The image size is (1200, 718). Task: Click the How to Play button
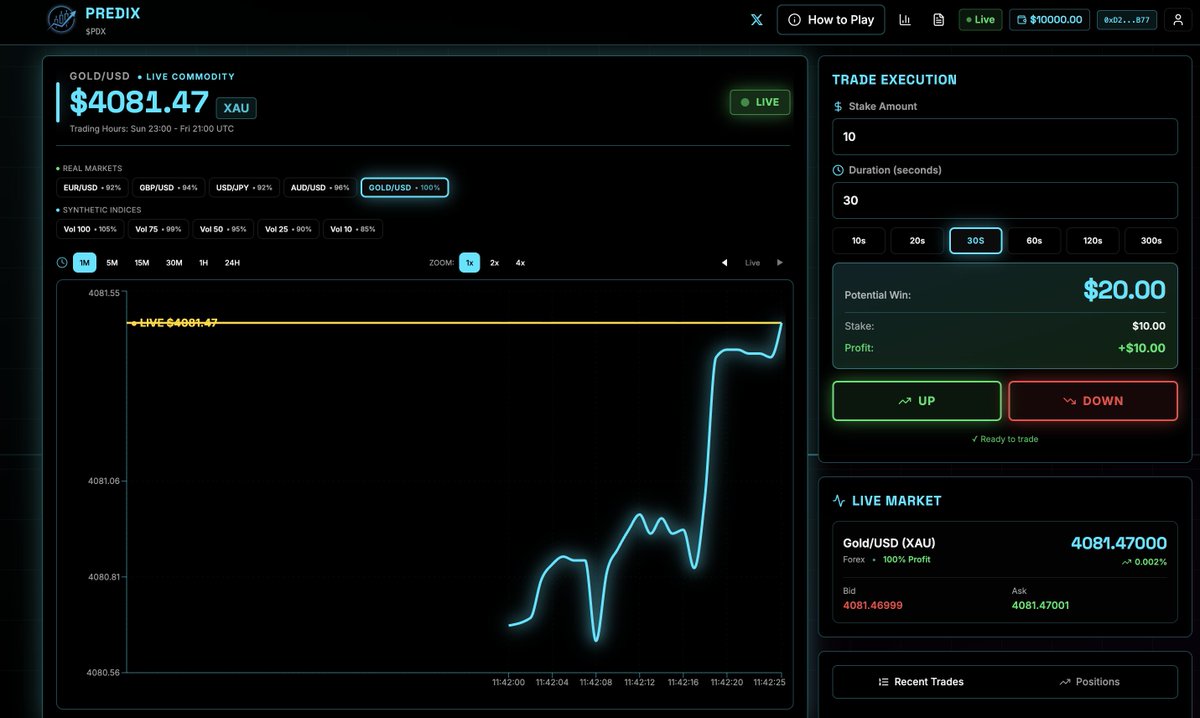pyautogui.click(x=831, y=20)
